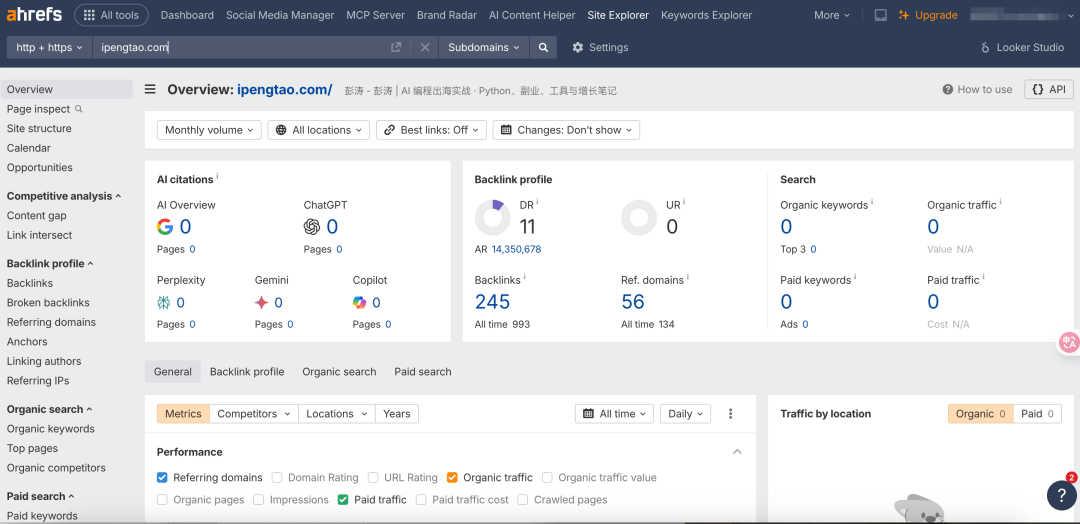The width and height of the screenshot is (1080, 524).
Task: Toggle the hamburger sidebar menu icon
Action: [x=150, y=89]
